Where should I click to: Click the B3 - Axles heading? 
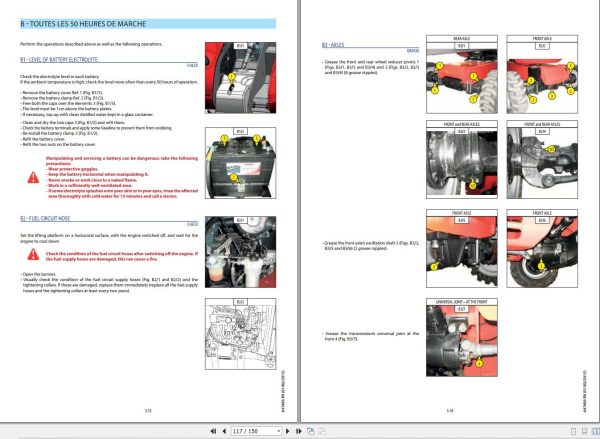[x=333, y=45]
